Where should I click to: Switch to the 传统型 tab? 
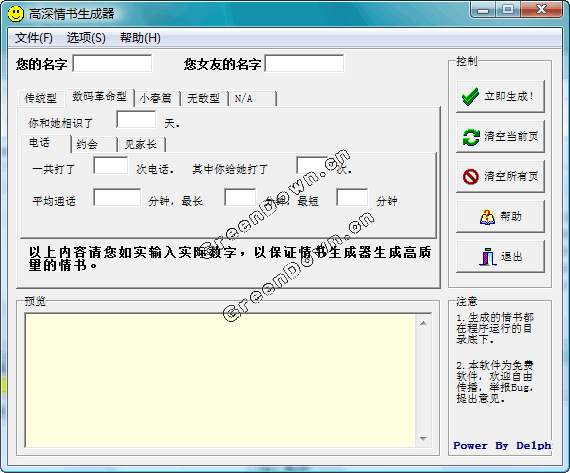[40, 98]
